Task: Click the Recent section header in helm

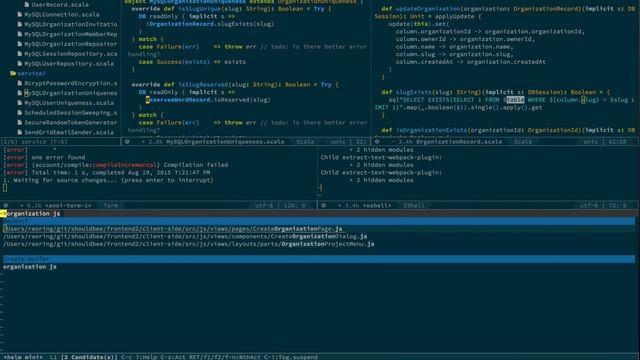Action: pos(319,221)
